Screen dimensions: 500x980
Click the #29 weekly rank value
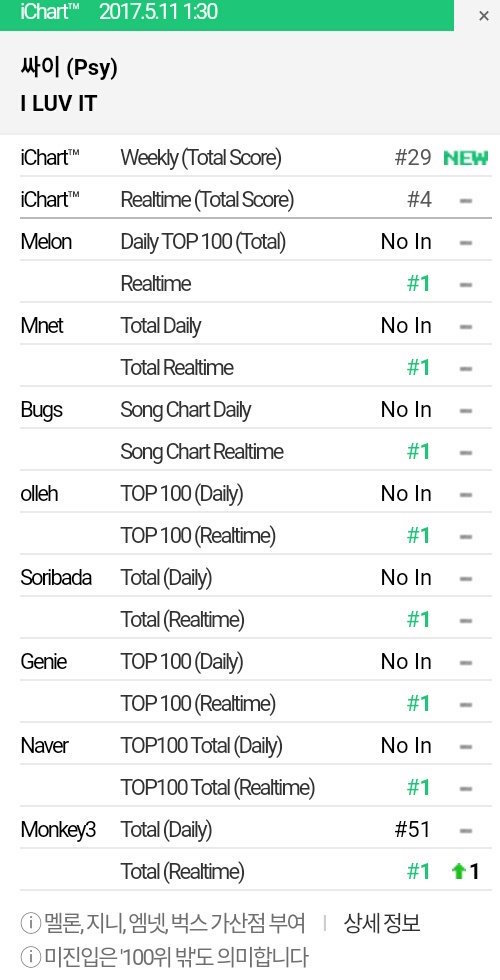[x=412, y=157]
